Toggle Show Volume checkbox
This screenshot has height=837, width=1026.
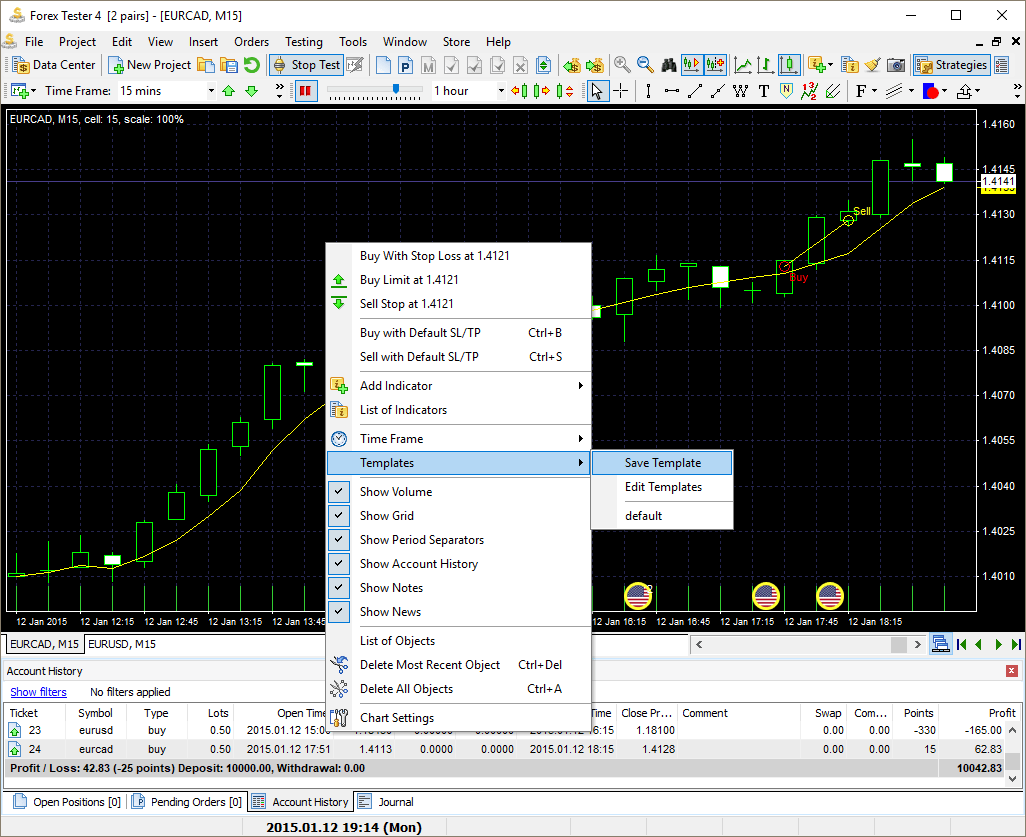click(x=338, y=491)
